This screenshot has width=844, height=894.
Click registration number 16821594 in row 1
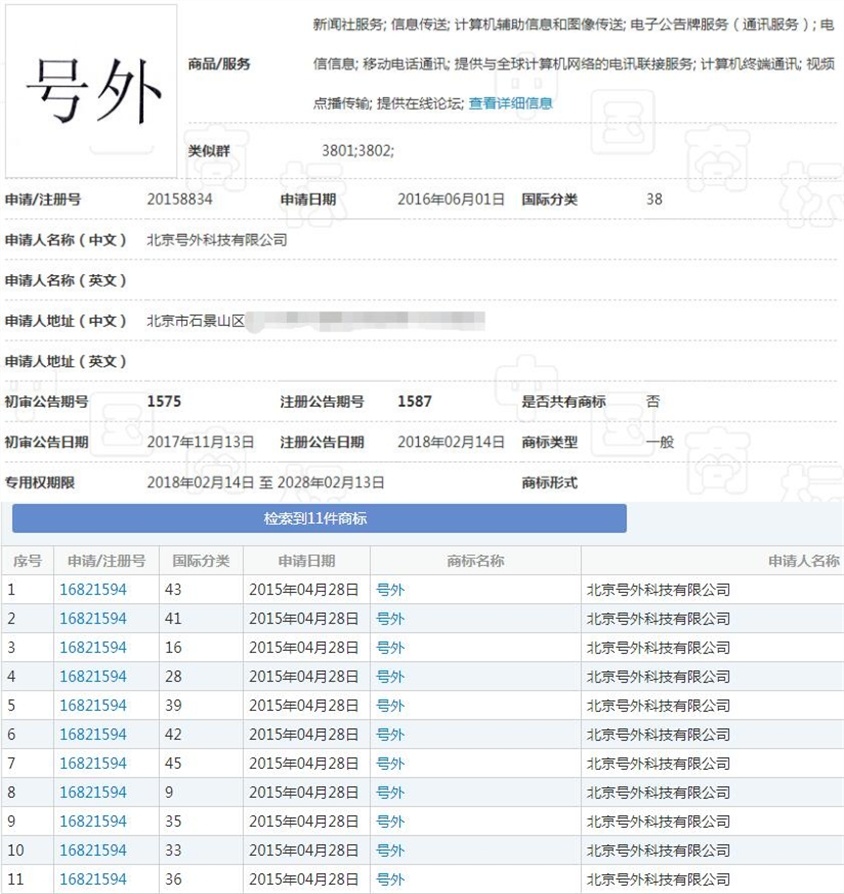click(92, 589)
